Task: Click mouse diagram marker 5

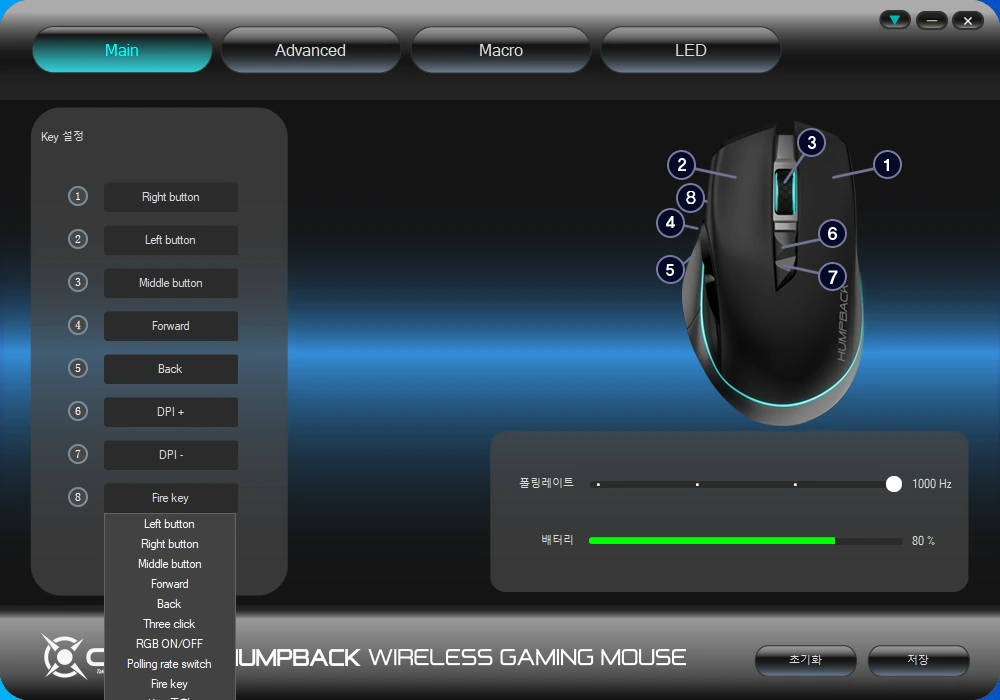Action: tap(670, 270)
